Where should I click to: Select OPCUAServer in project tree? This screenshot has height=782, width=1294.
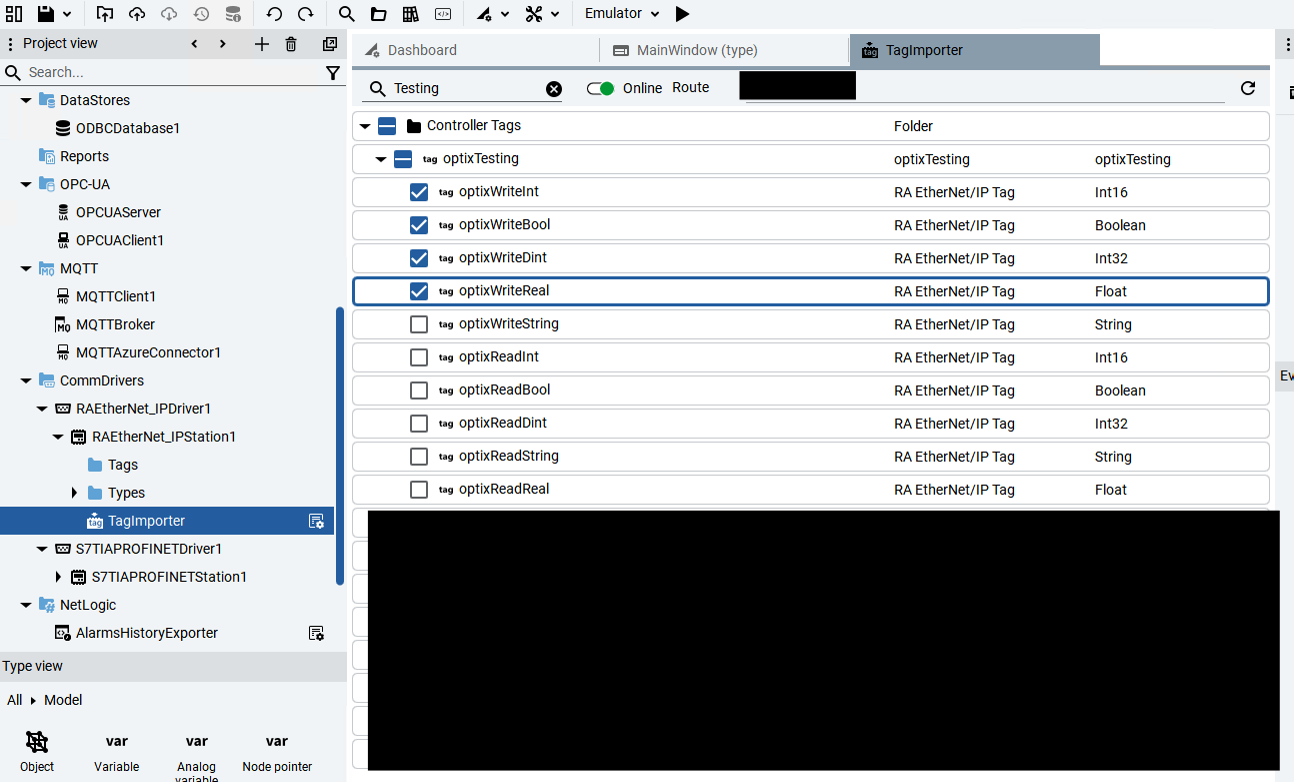click(x=118, y=212)
